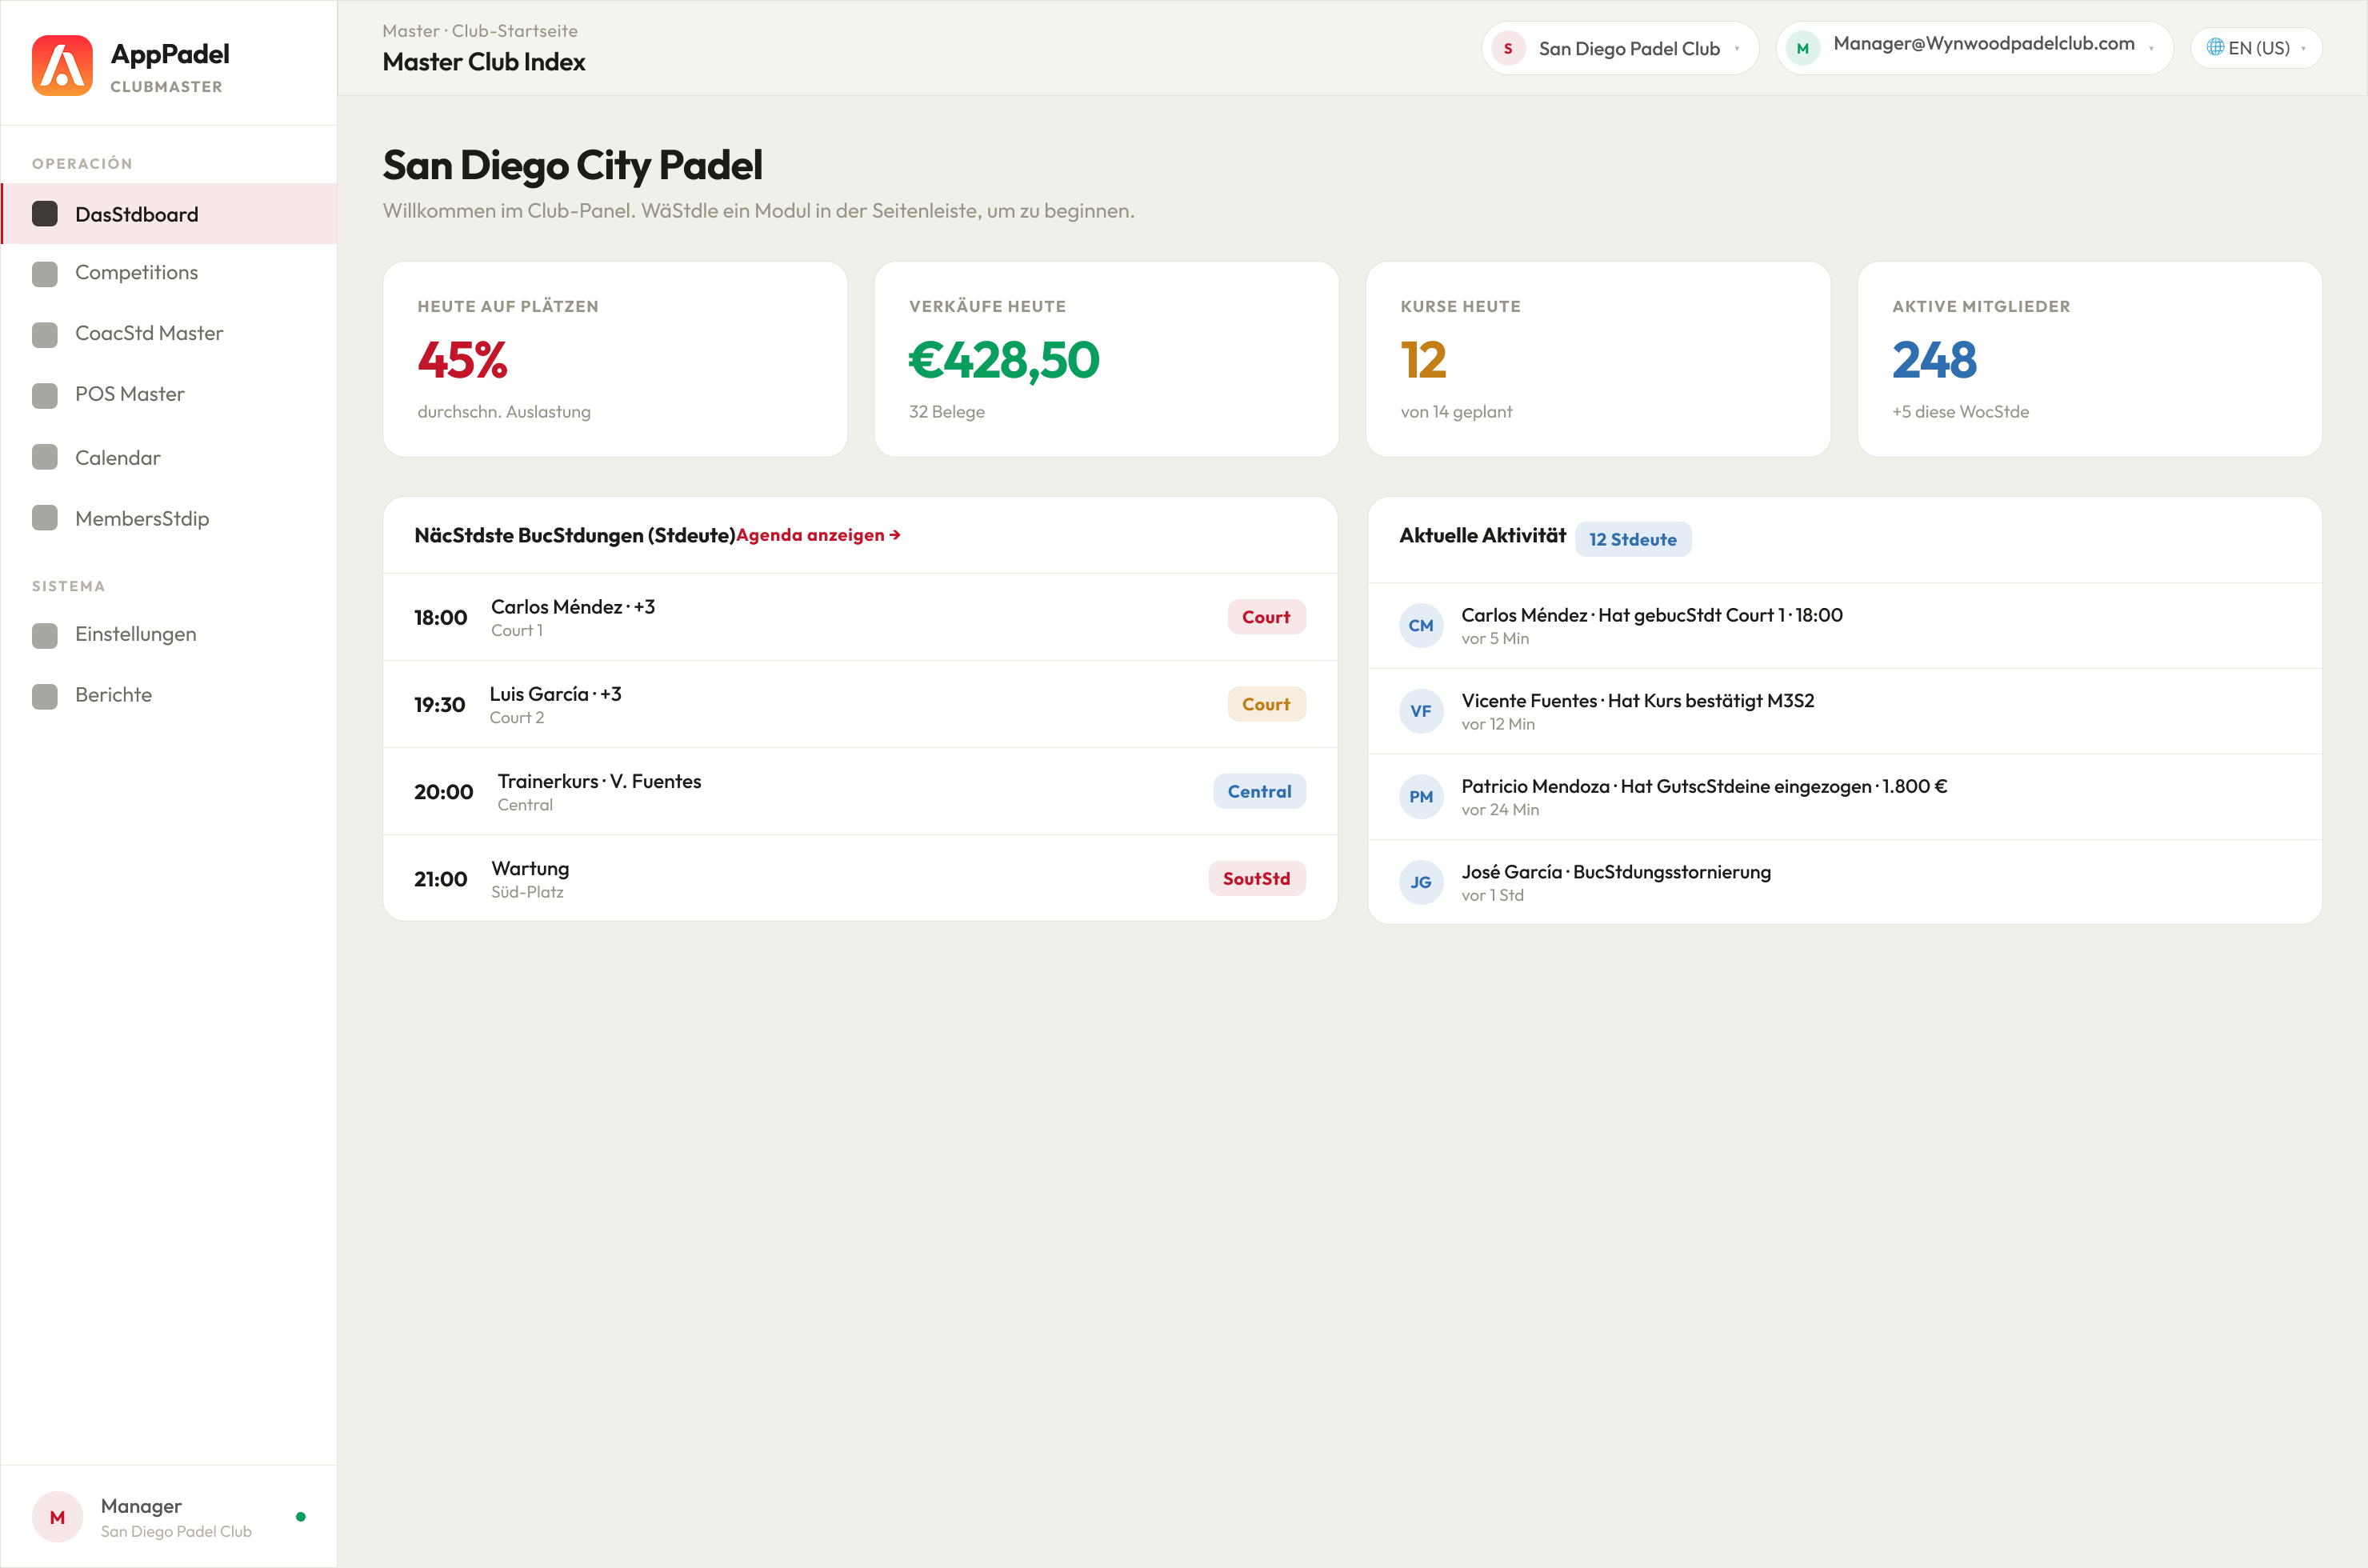Image resolution: width=2368 pixels, height=1568 pixels.
Task: Click the 12 Stdeute activity badge
Action: 1633,539
